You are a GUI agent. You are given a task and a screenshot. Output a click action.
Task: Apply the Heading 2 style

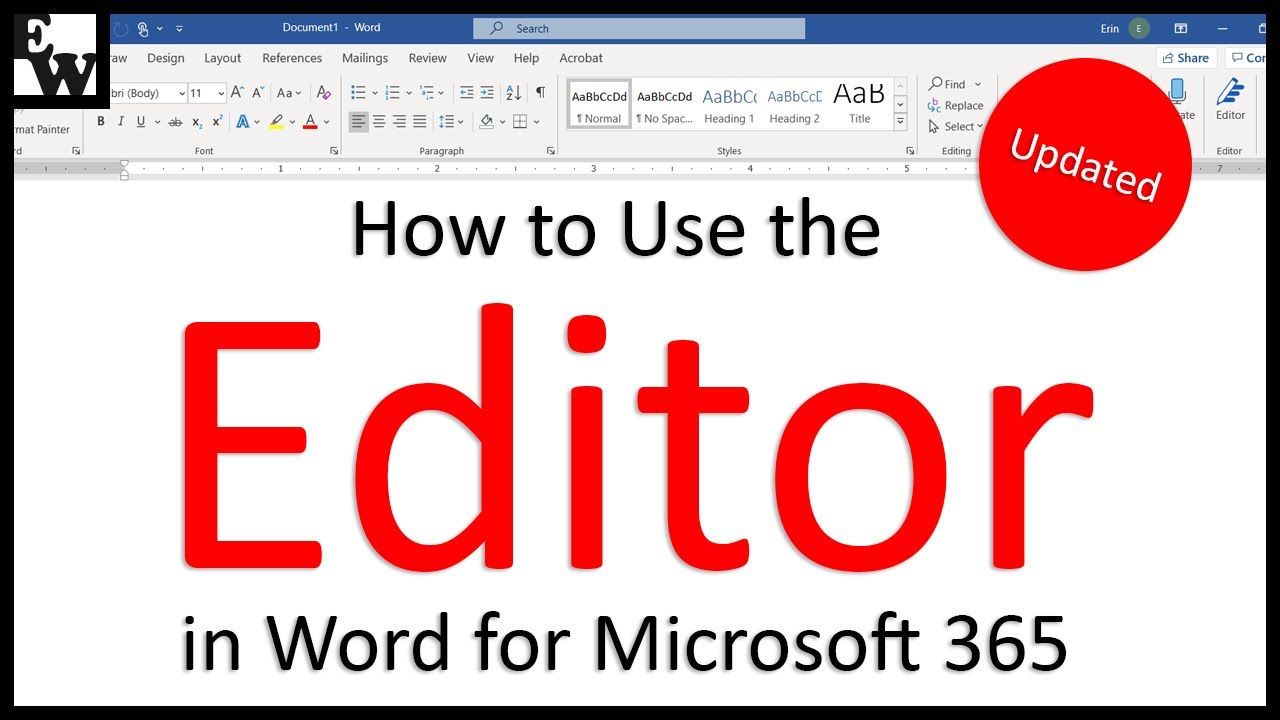(x=795, y=105)
